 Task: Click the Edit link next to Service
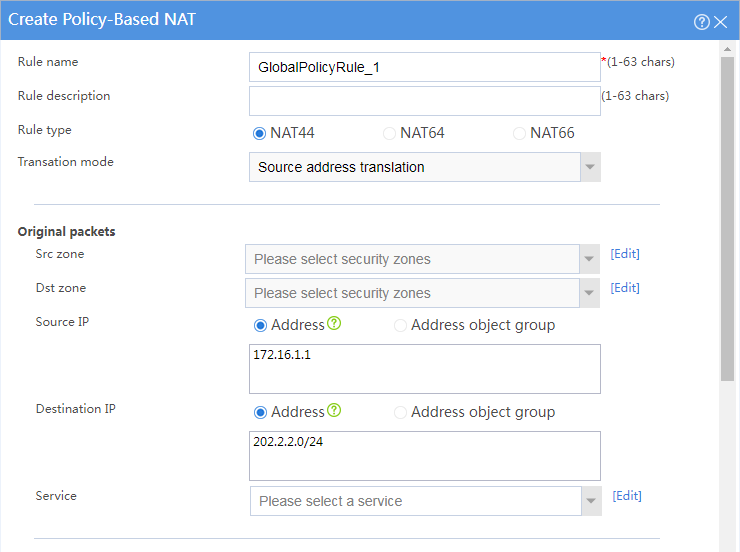tap(627, 496)
